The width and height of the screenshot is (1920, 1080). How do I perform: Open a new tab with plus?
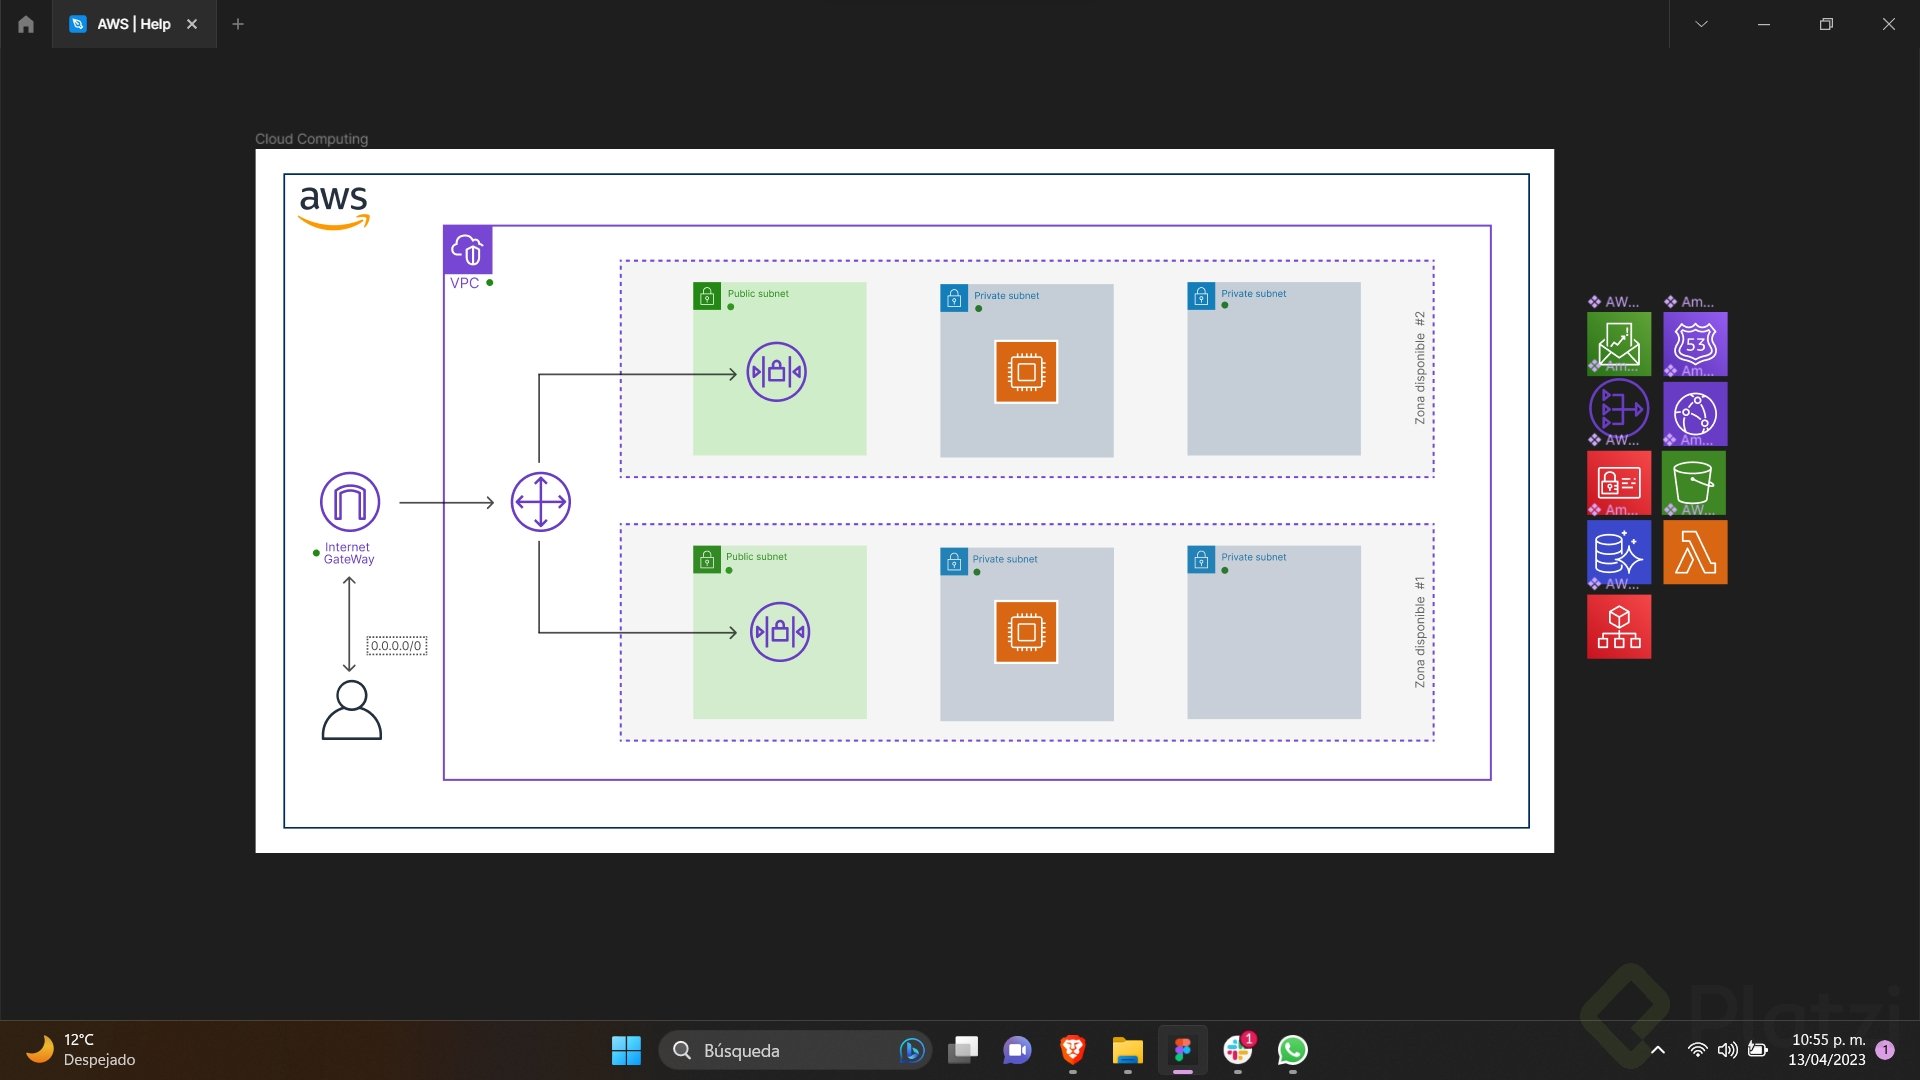click(238, 24)
